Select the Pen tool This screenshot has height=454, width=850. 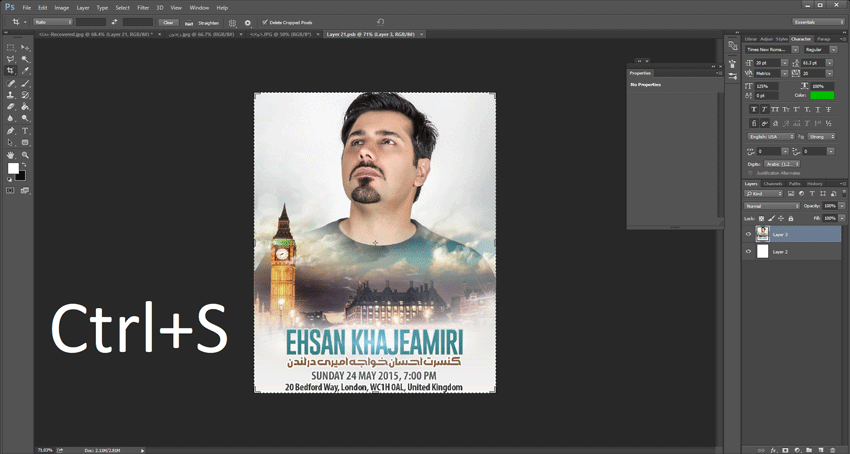10,131
